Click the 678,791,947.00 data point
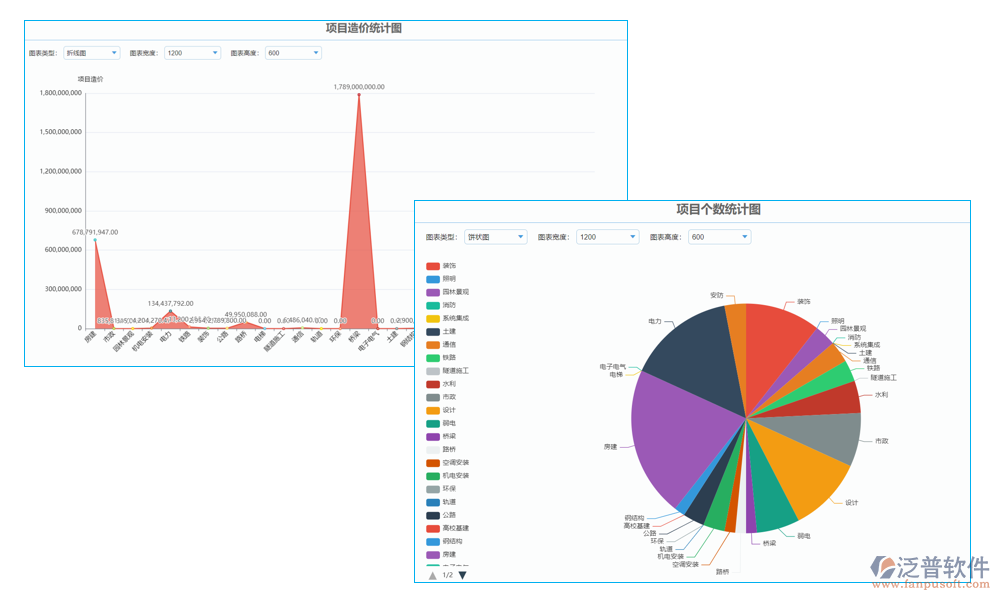 [95, 240]
